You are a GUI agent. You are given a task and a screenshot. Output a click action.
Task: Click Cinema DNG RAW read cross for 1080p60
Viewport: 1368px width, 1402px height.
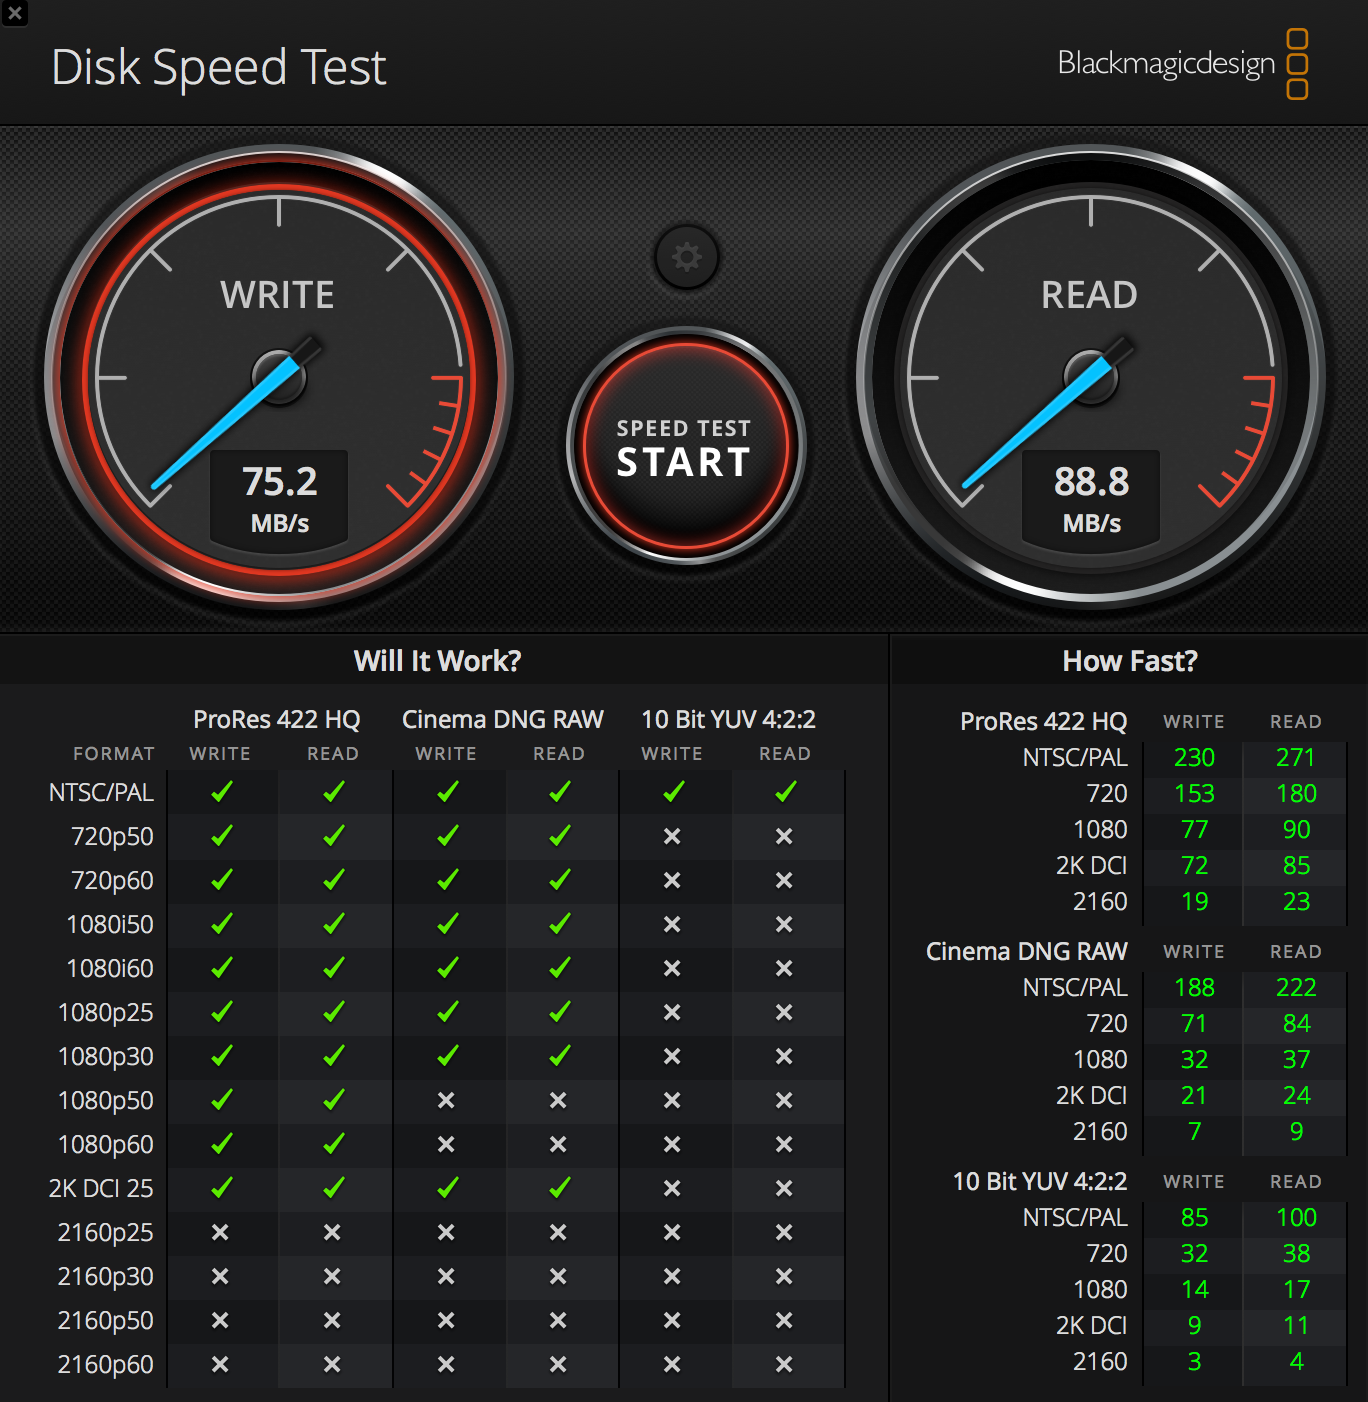558,1144
